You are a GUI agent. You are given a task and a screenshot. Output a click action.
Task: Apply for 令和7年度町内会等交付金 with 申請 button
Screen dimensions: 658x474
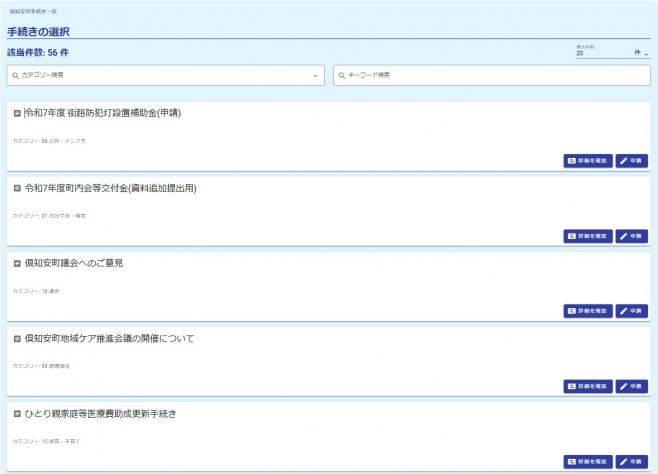click(632, 236)
